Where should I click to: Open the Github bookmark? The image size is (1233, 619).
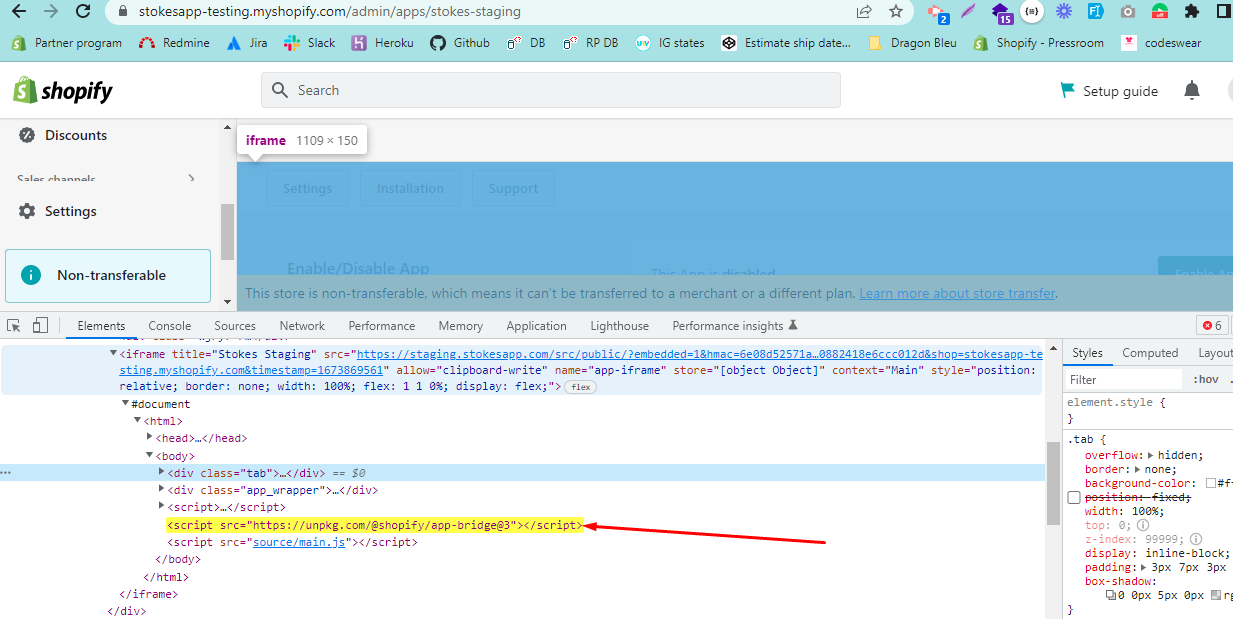(460, 43)
